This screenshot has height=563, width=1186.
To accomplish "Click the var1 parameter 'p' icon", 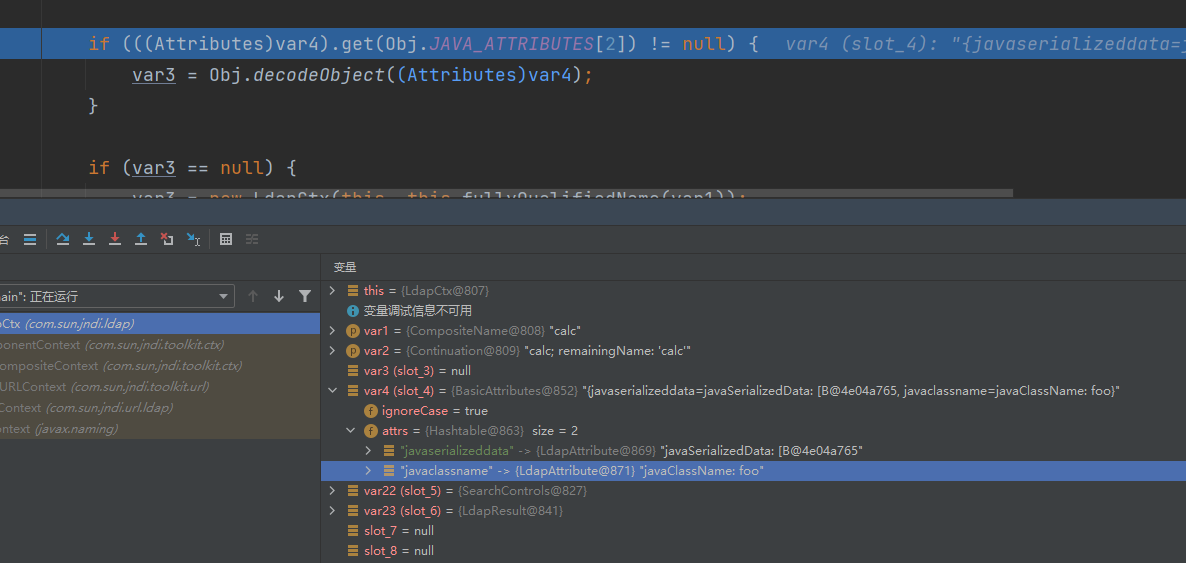I will pos(352,331).
